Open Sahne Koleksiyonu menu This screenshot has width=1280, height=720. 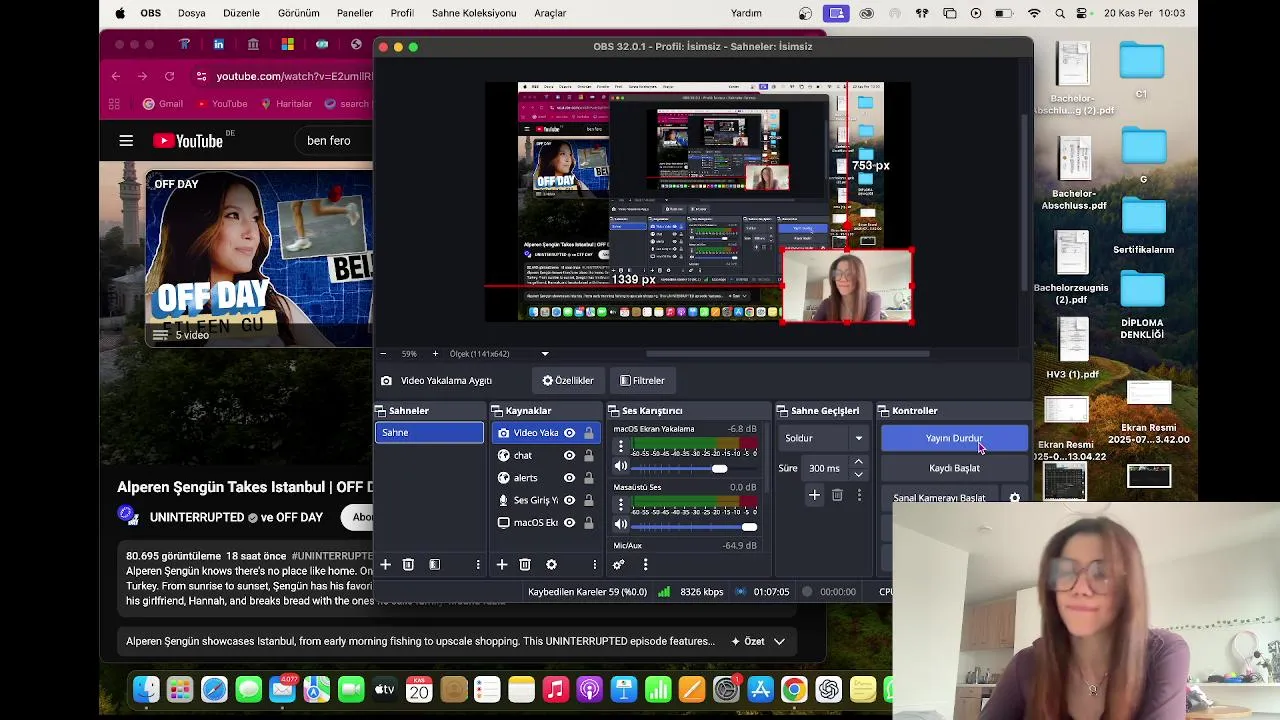(474, 13)
